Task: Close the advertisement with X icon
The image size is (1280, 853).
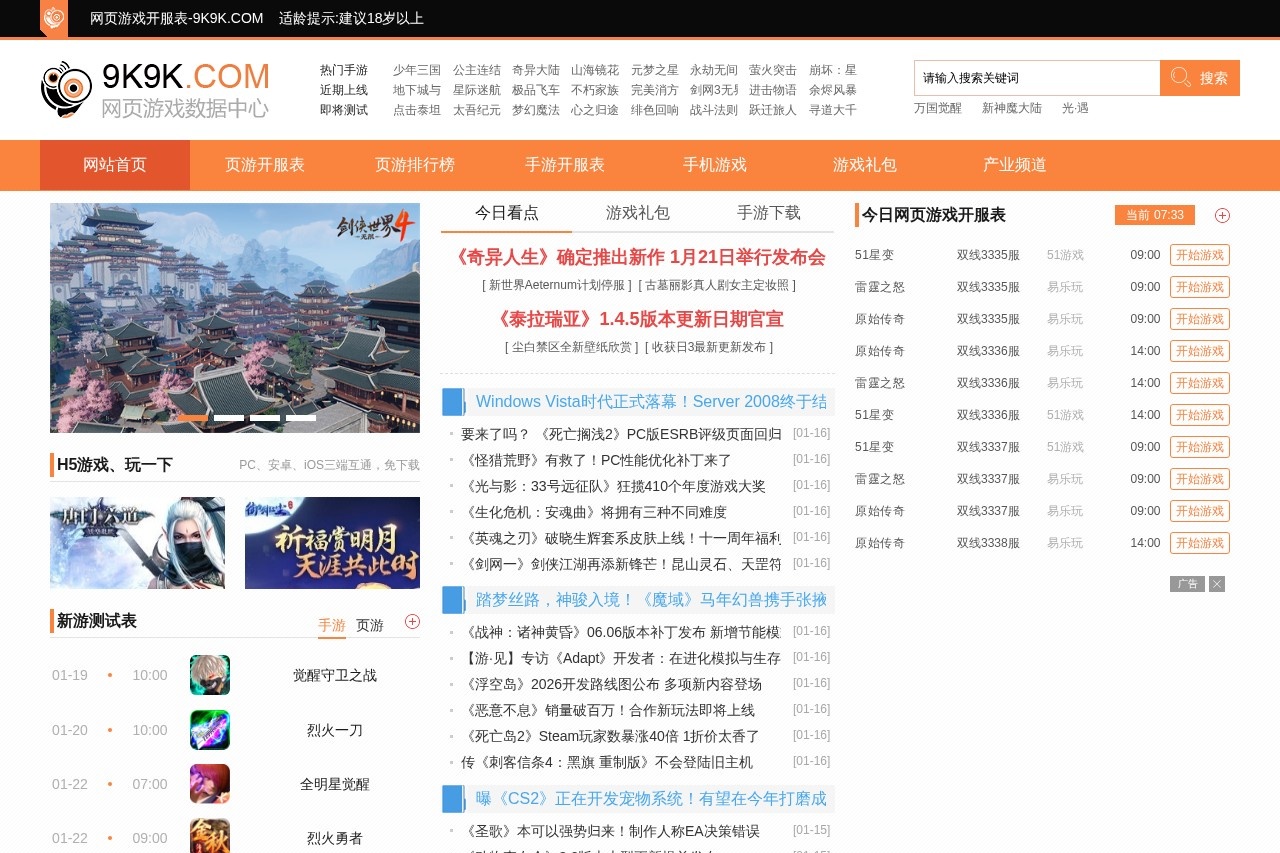Action: pos(1217,584)
